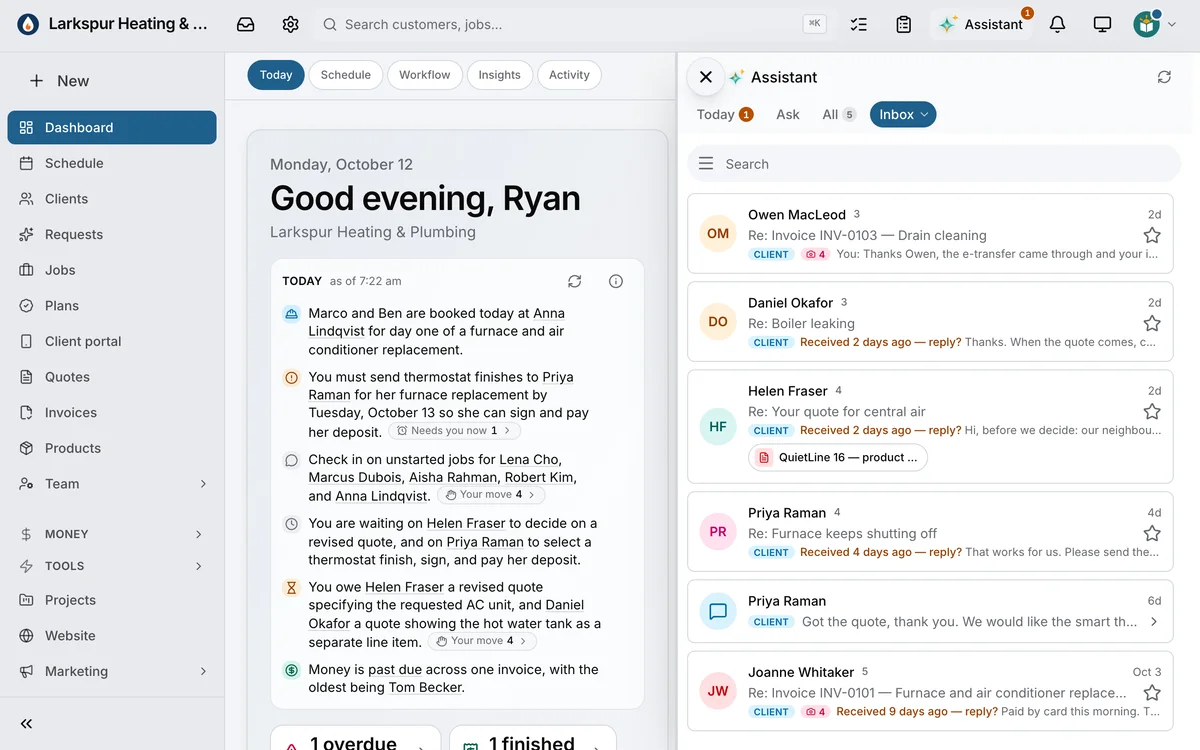
Task: Click the New button in sidebar
Action: pos(60,81)
